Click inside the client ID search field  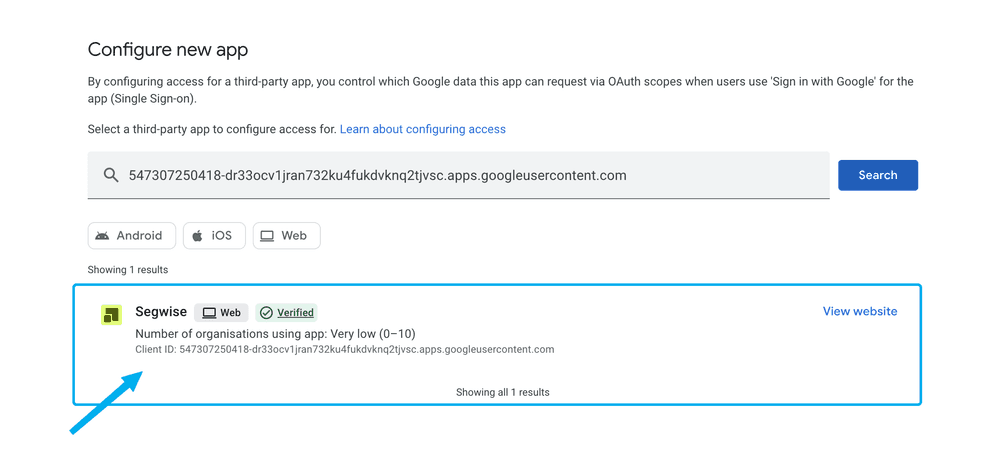pyautogui.click(x=459, y=175)
